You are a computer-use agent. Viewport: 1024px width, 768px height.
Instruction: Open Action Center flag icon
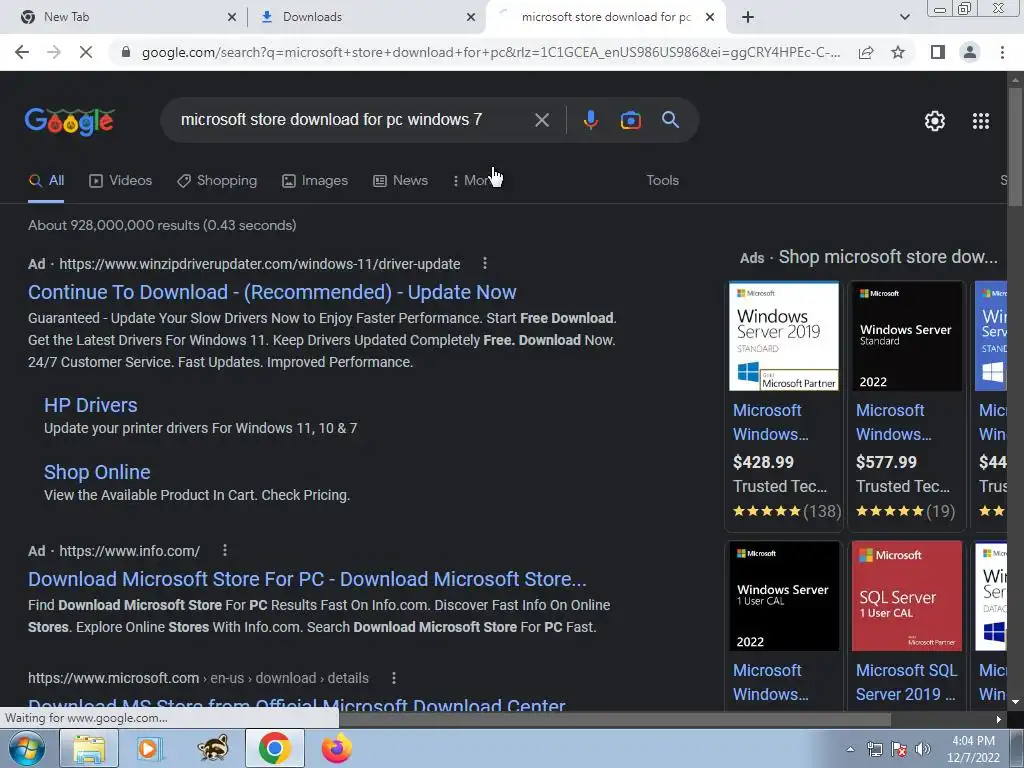click(899, 749)
